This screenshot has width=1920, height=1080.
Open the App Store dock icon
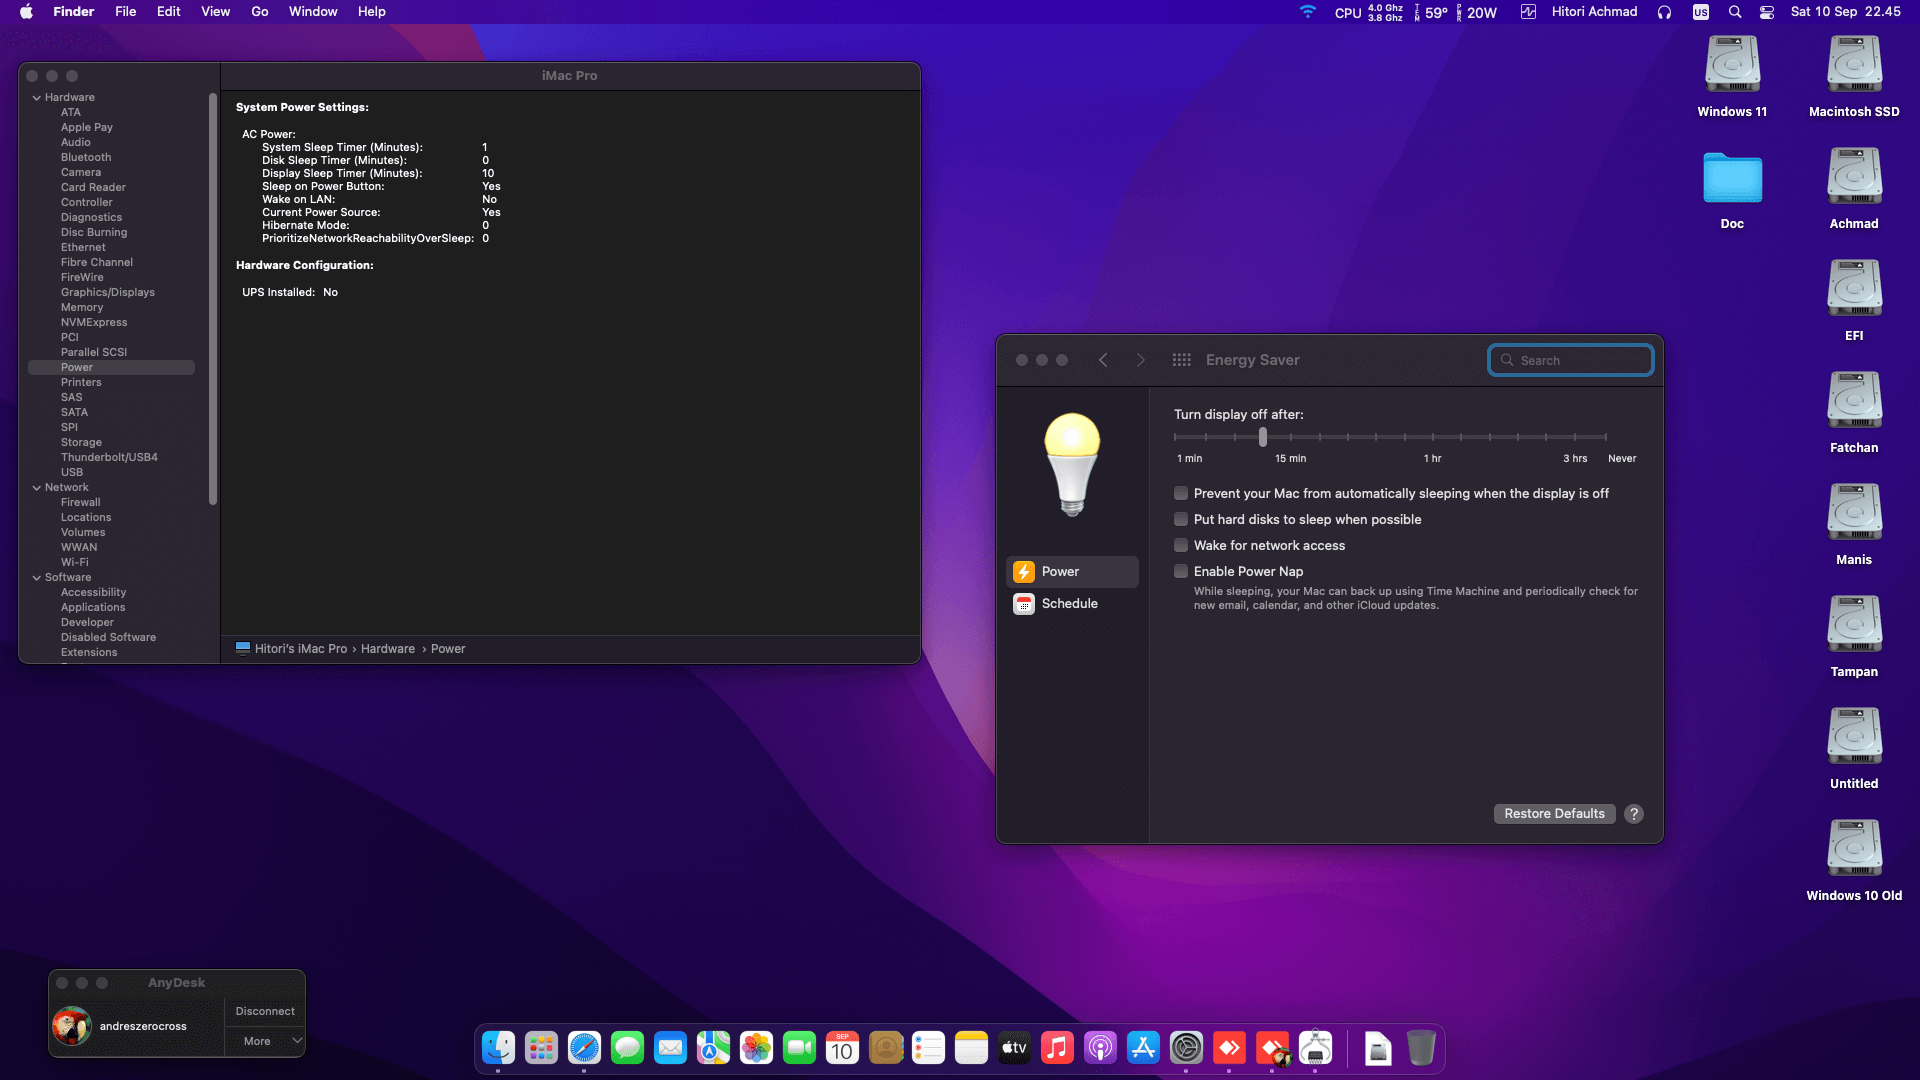1143,1048
